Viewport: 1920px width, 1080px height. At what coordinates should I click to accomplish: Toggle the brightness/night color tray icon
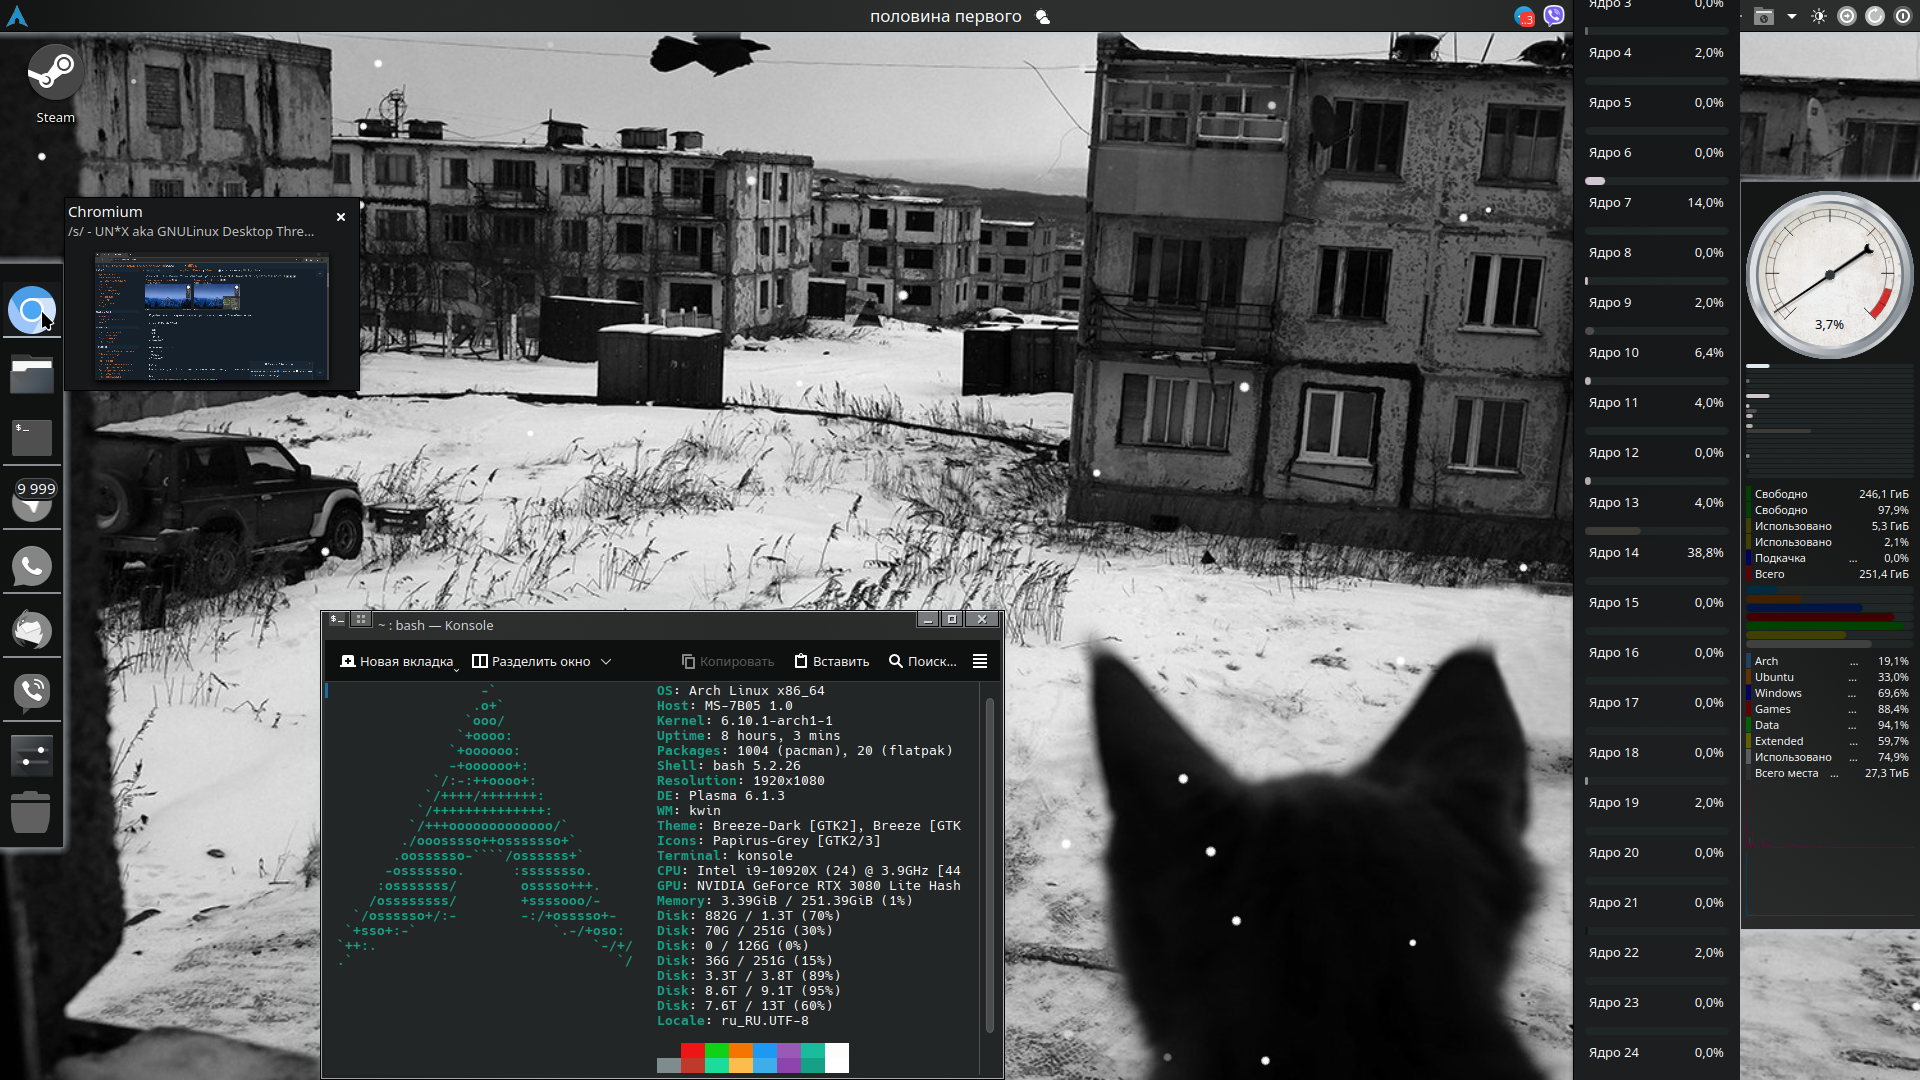tap(1818, 16)
